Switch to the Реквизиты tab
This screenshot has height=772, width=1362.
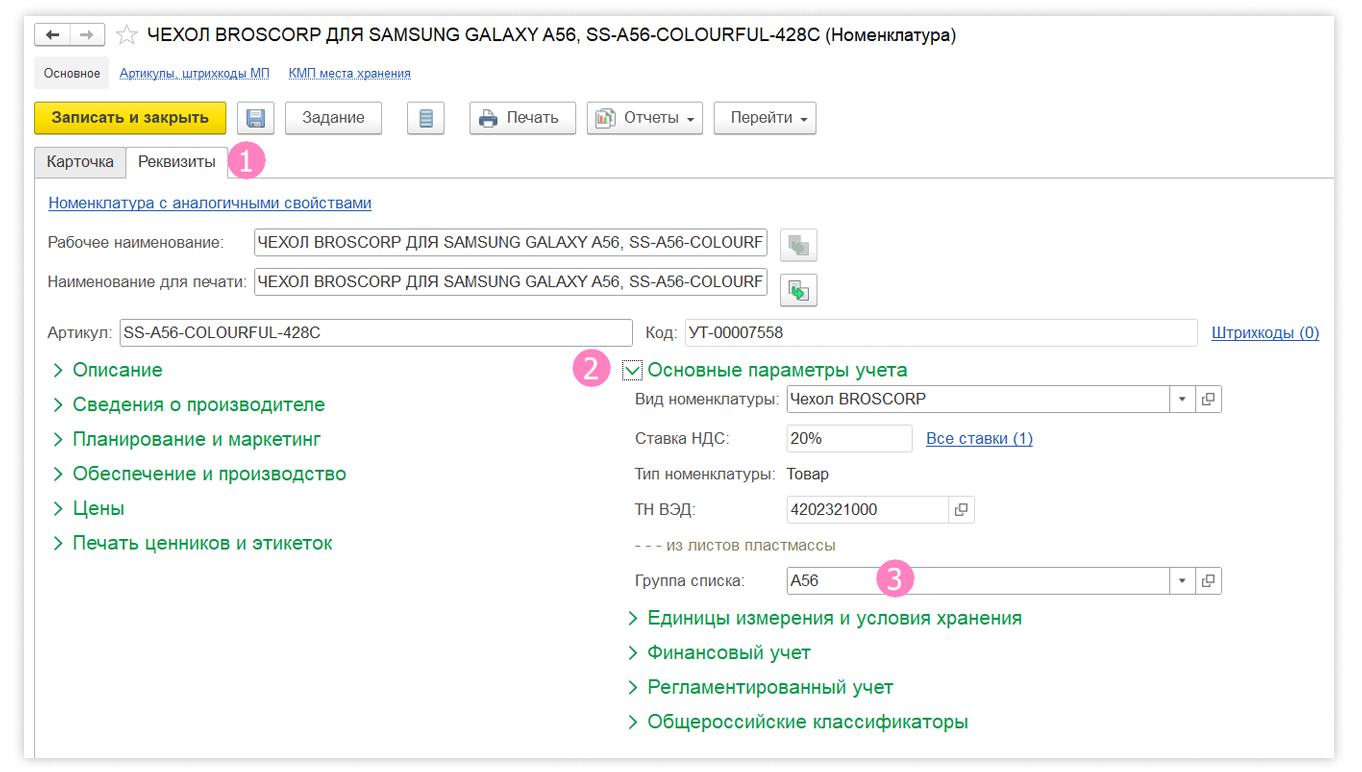(176, 162)
